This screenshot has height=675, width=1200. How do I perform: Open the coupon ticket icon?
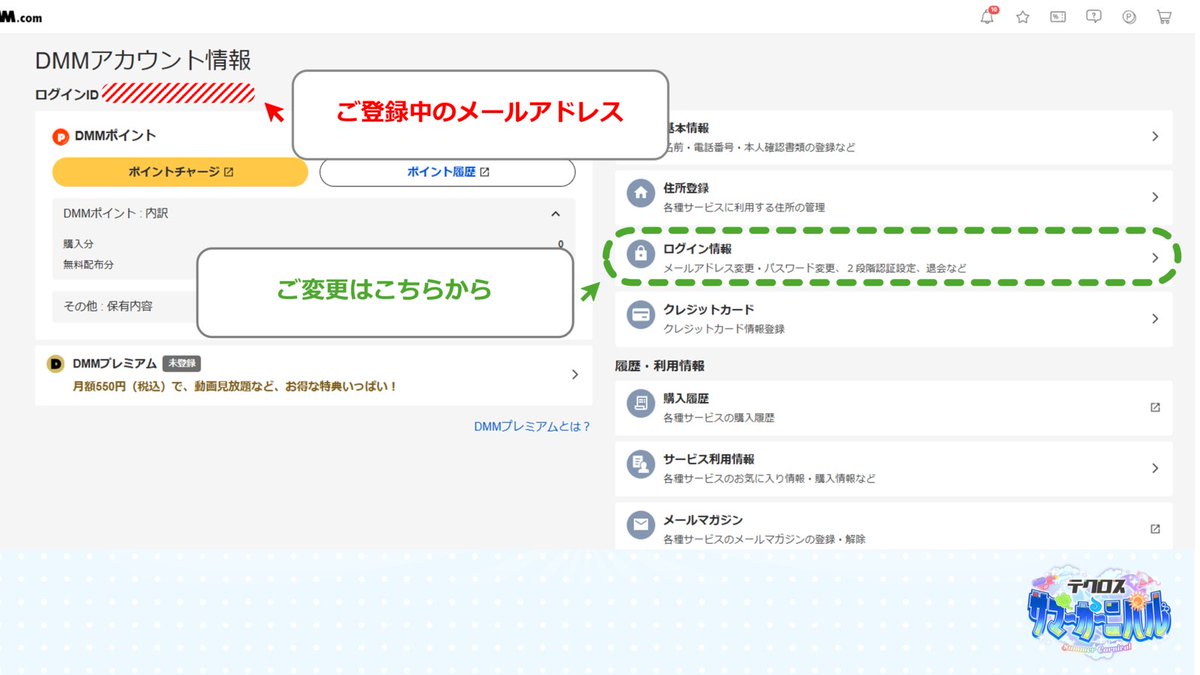click(x=1058, y=17)
